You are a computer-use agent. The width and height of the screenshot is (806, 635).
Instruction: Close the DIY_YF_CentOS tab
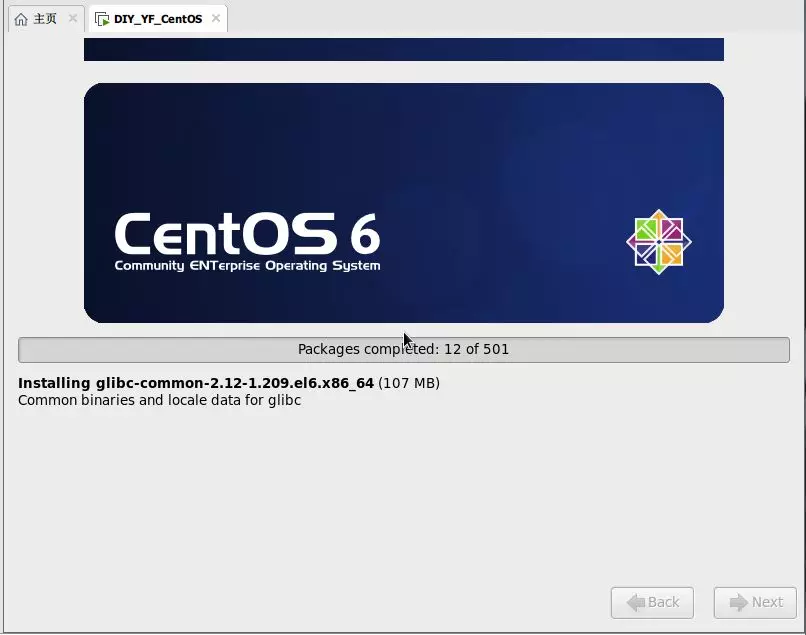tap(216, 19)
